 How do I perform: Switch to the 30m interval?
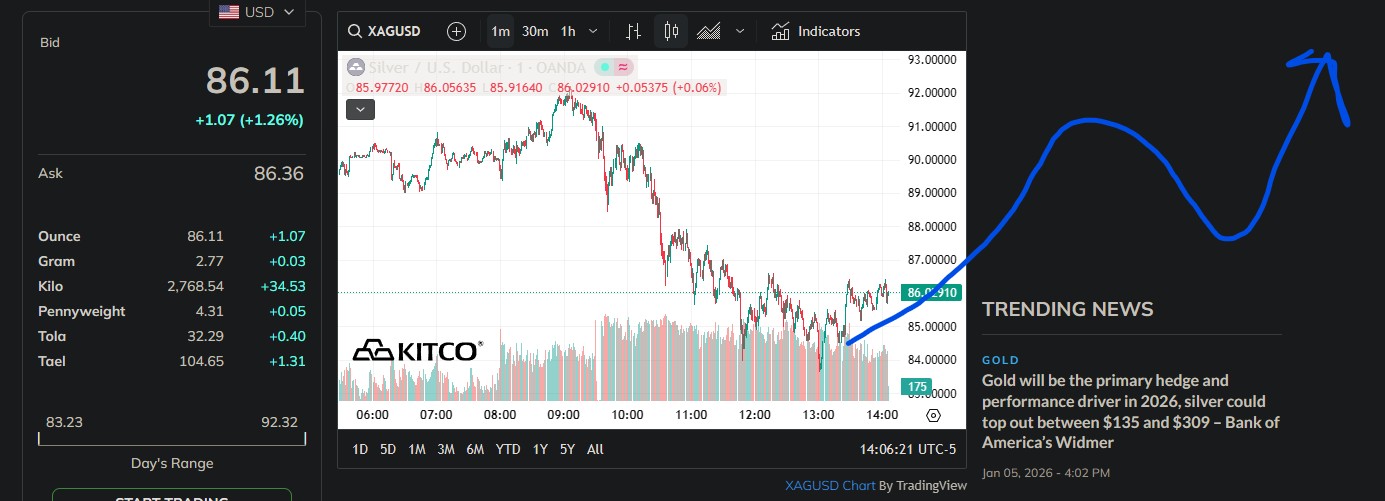535,31
